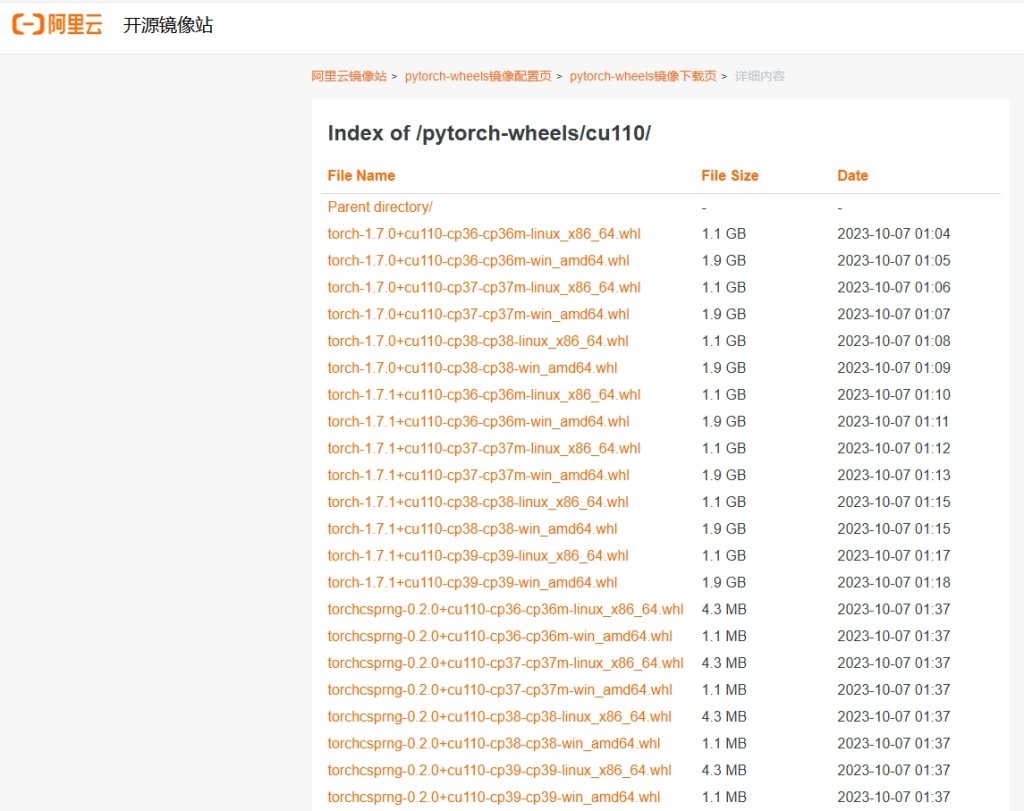Download torch-1.7.1+cu110-cp38-cp38-win_amd64.whl
Screen dimensions: 1024x811
pos(472,528)
